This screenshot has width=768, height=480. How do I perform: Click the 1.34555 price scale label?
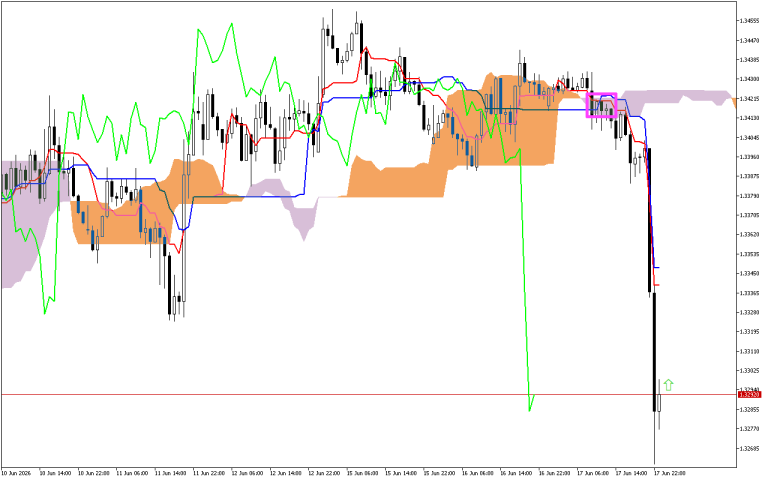750,21
